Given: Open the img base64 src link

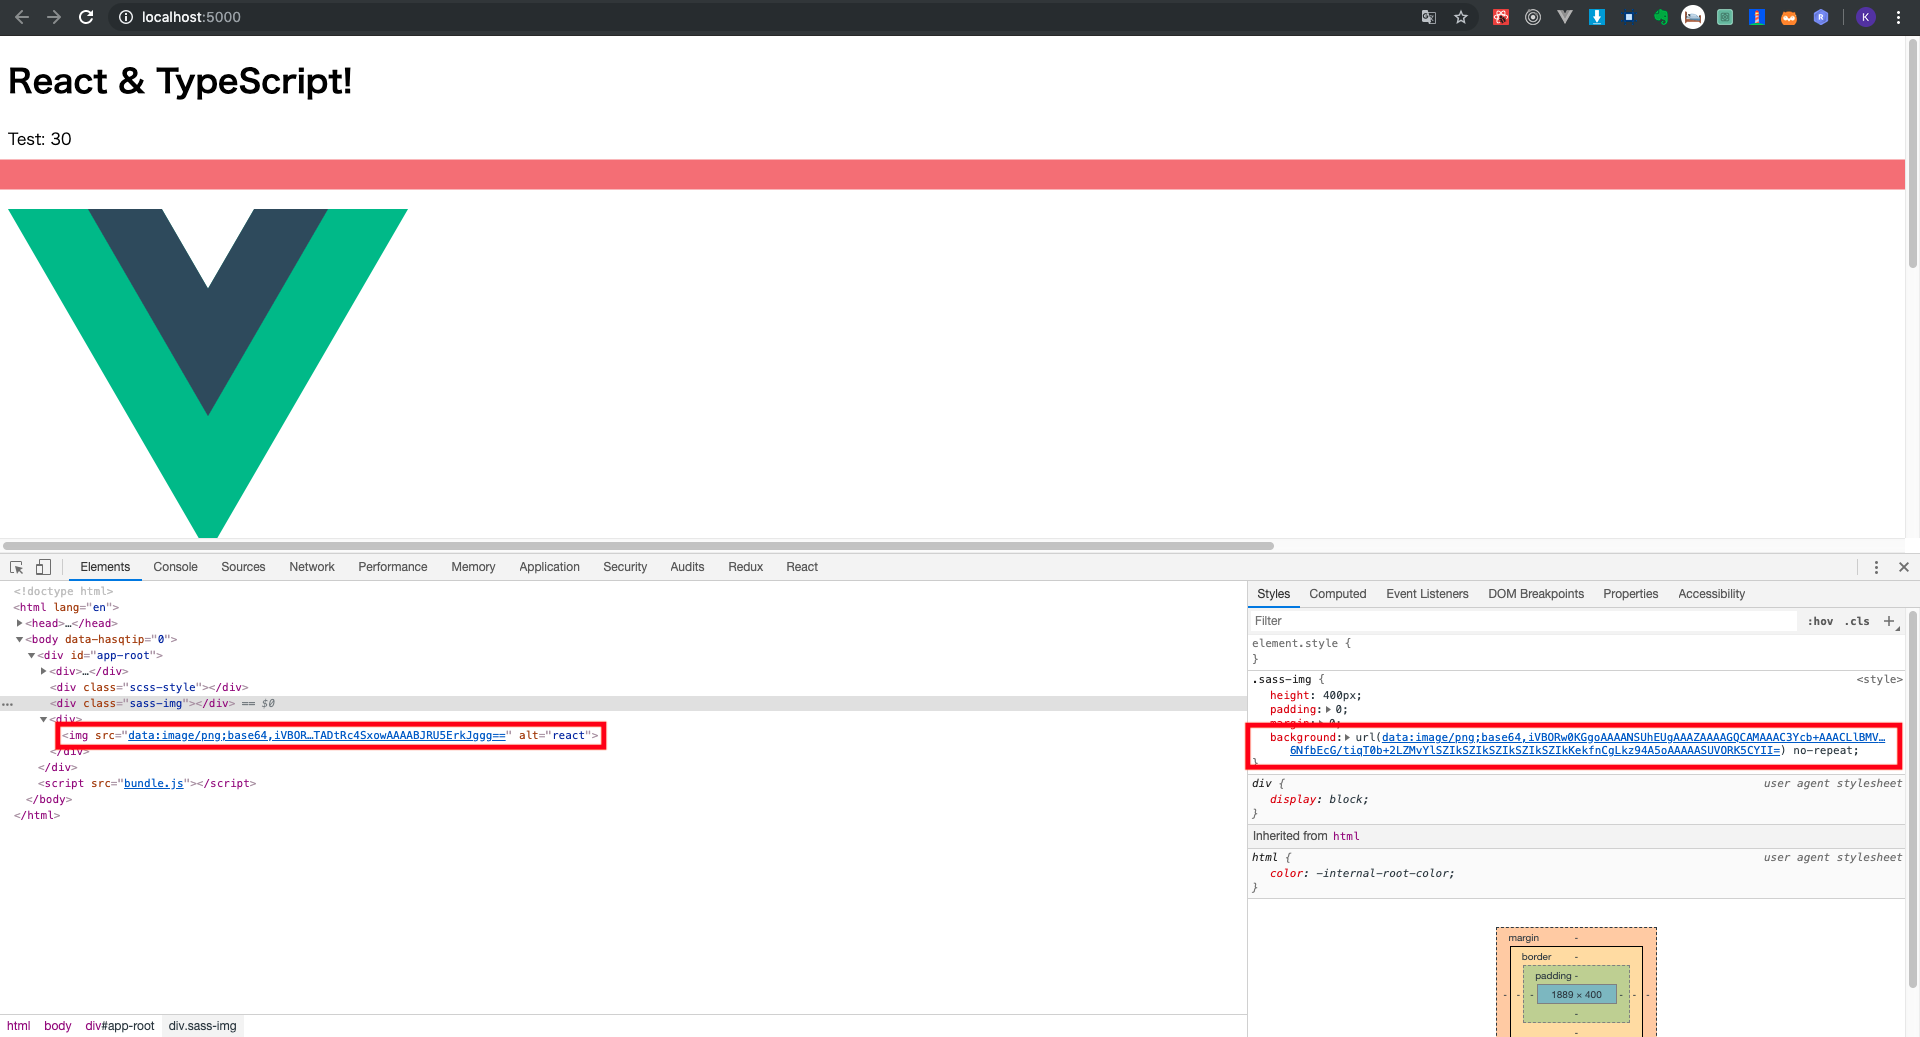Looking at the screenshot, I should tap(317, 735).
